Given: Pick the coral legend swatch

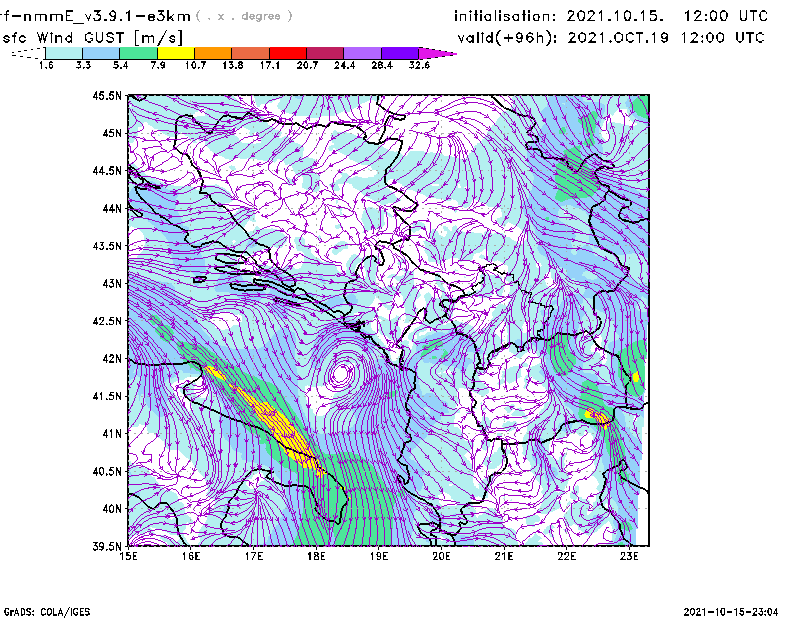Looking at the screenshot, I should pyautogui.click(x=251, y=53).
